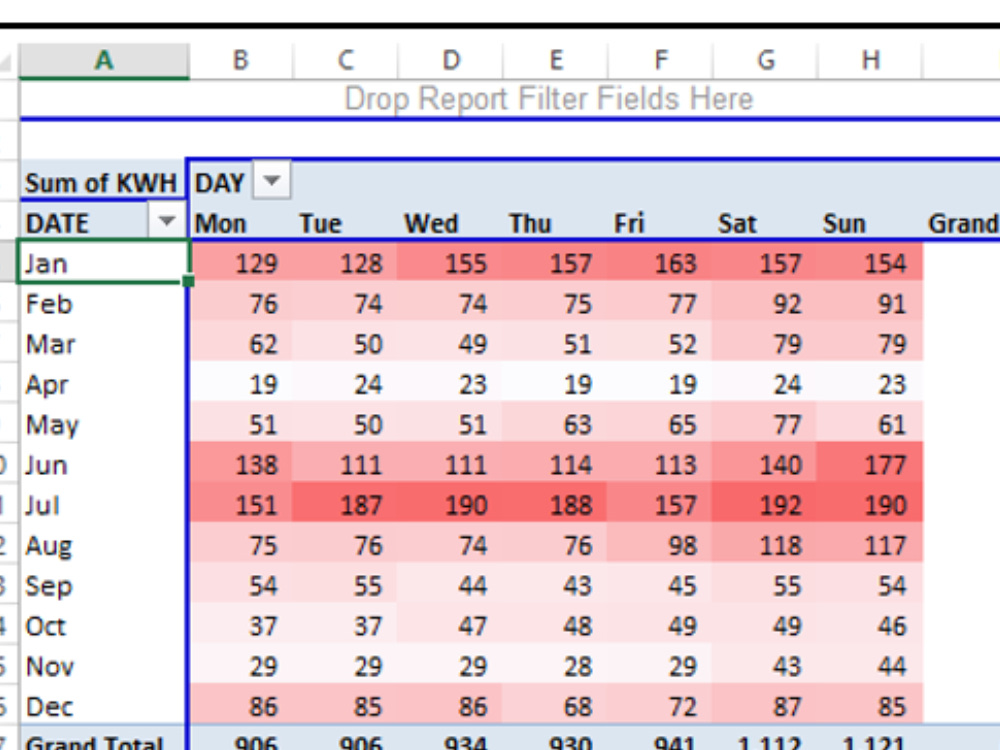Select column H header
The height and width of the screenshot is (750, 1000).
[x=871, y=61]
